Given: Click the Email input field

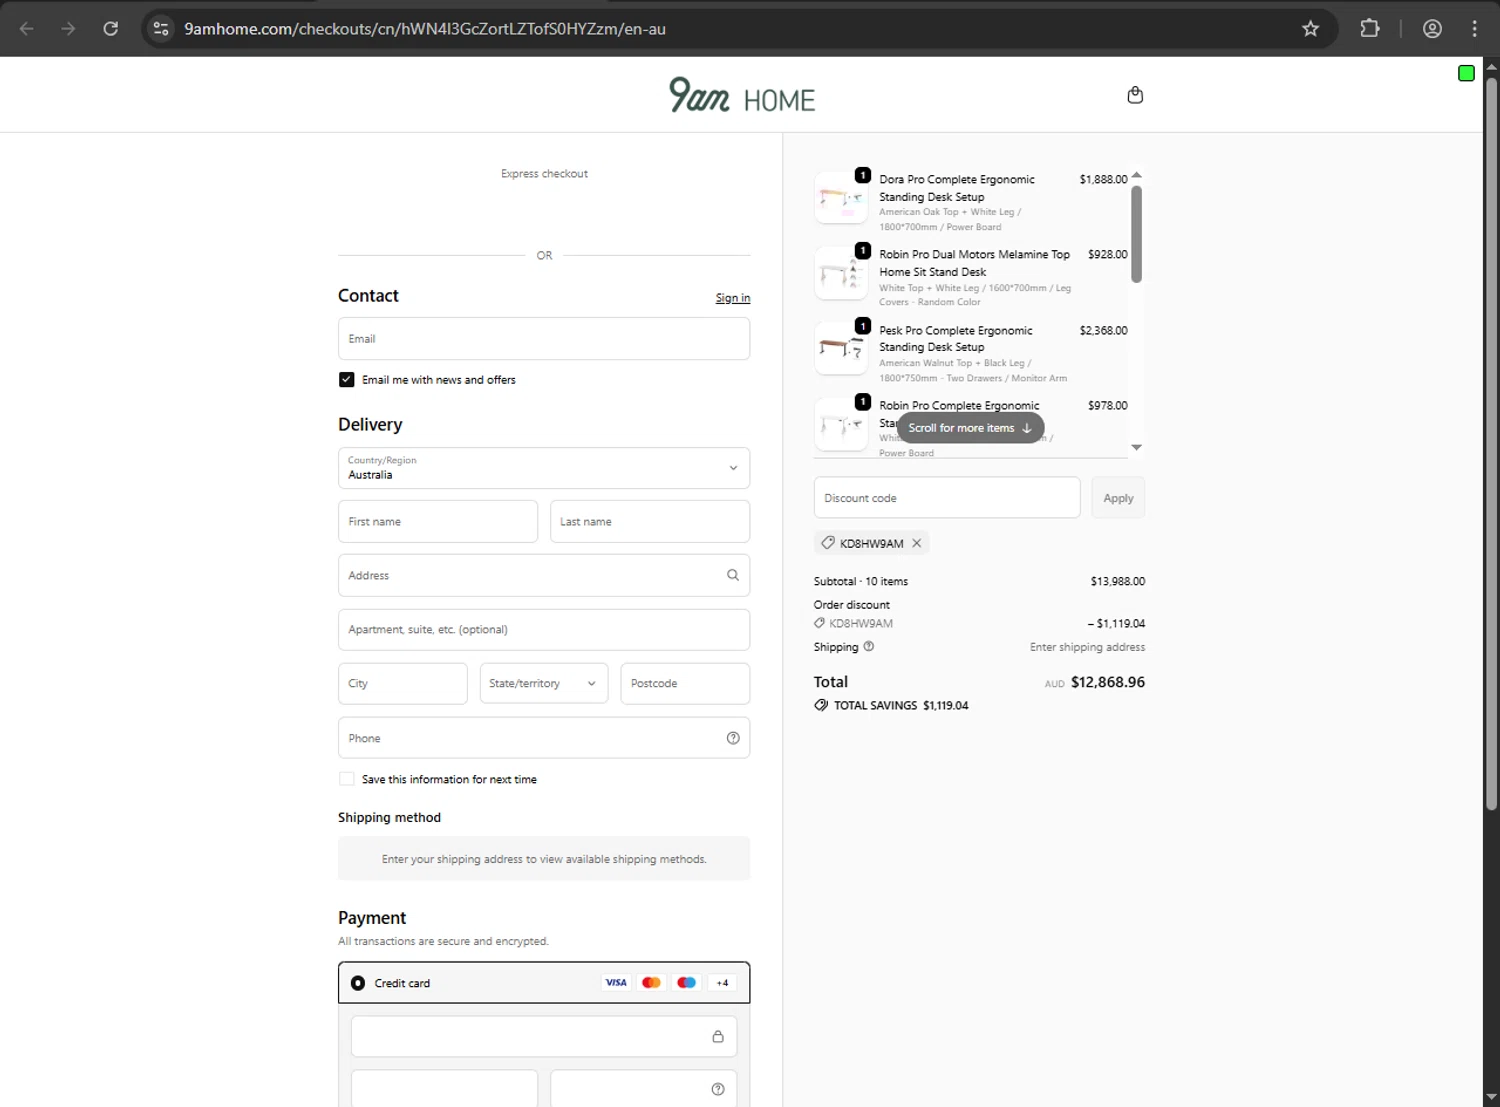Looking at the screenshot, I should pyautogui.click(x=544, y=339).
